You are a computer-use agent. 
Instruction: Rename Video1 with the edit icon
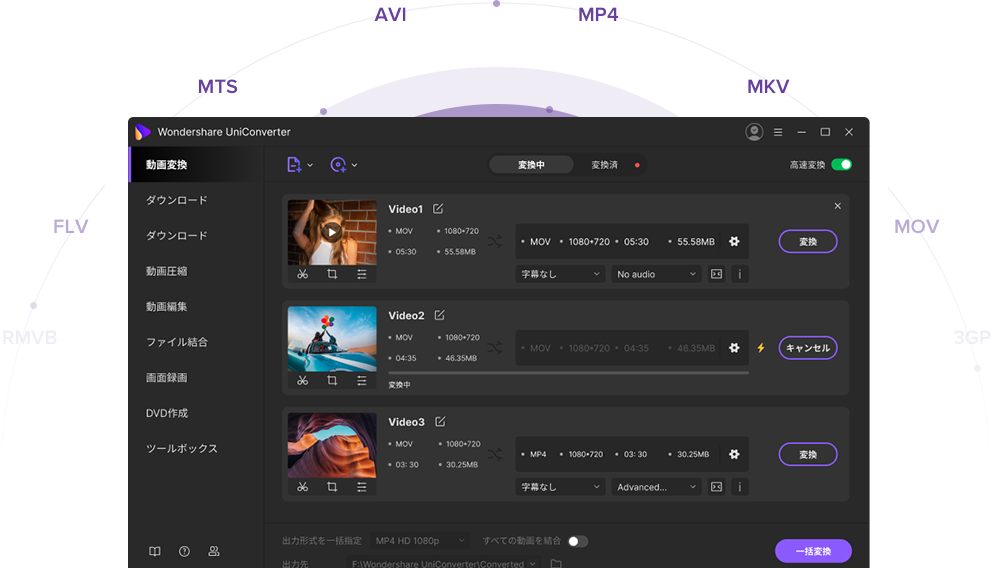click(x=438, y=208)
